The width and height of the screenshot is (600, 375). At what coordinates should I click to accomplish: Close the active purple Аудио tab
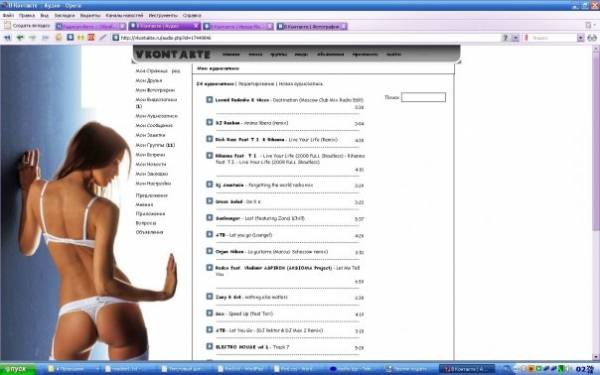tap(196, 26)
